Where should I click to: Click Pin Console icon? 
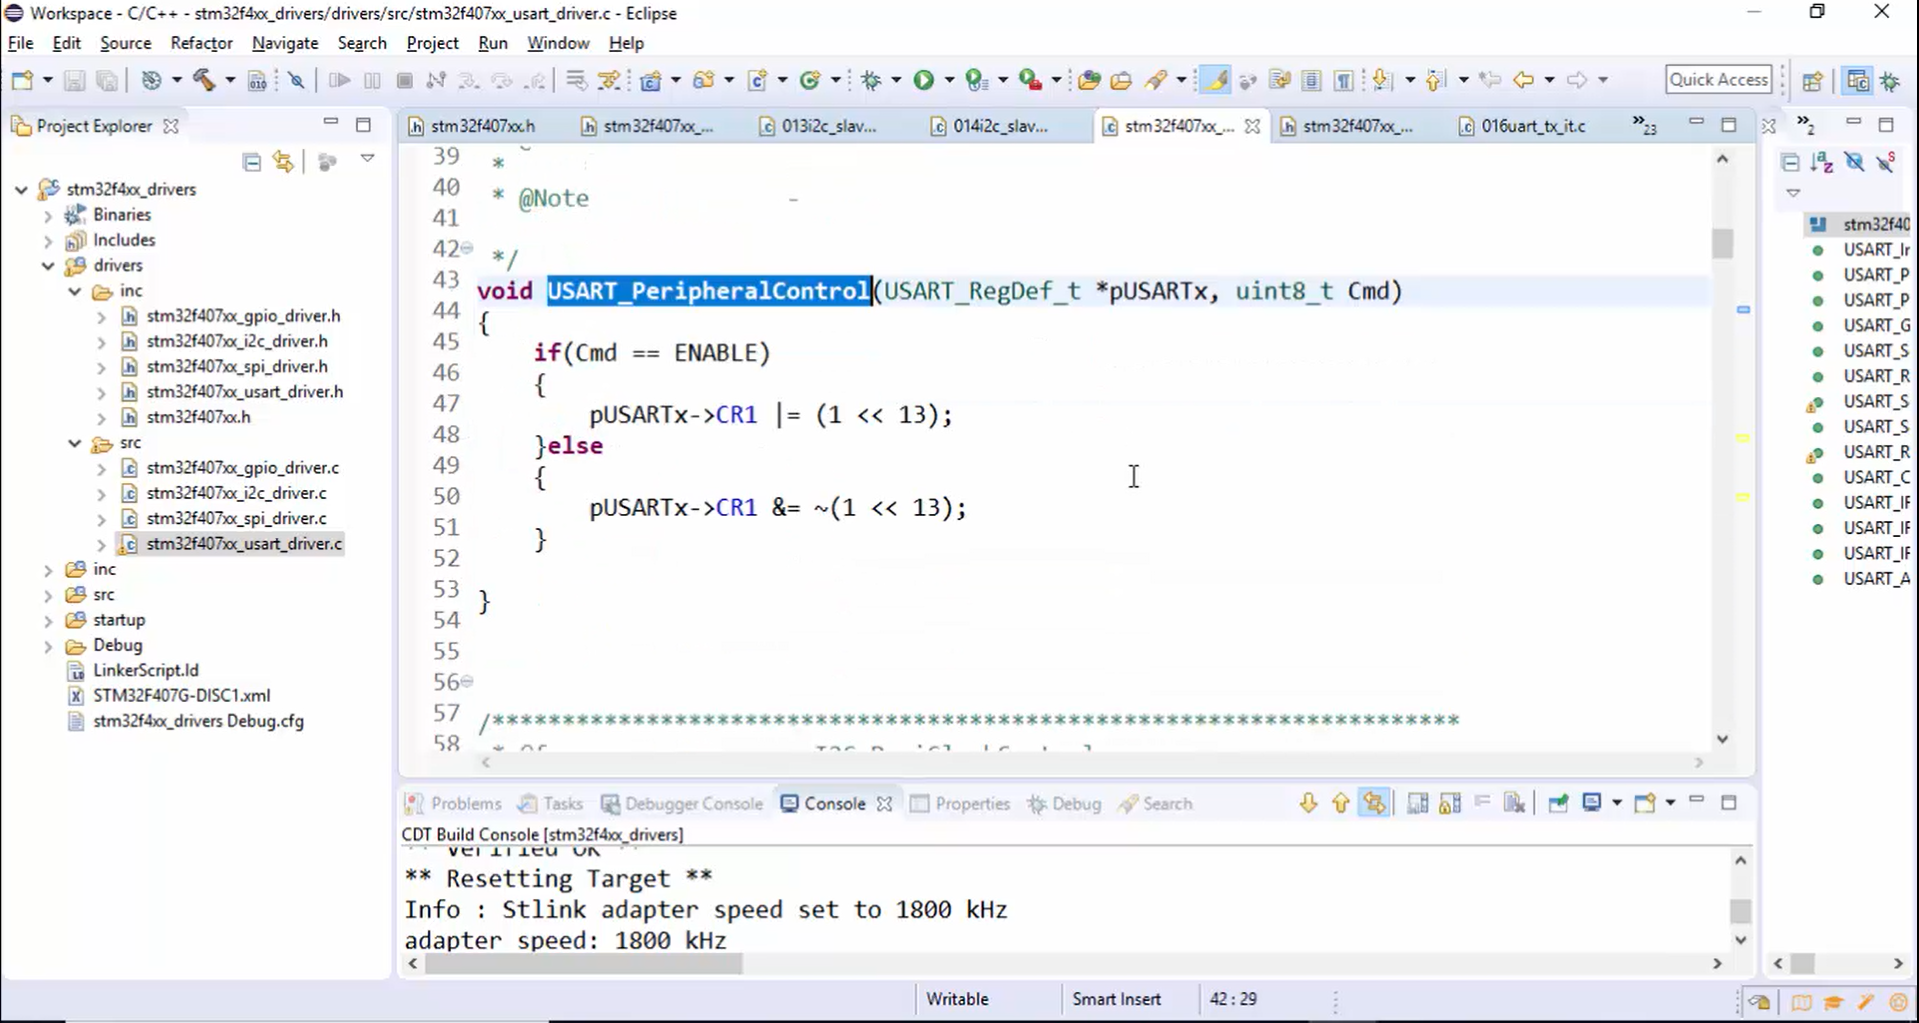[1558, 803]
